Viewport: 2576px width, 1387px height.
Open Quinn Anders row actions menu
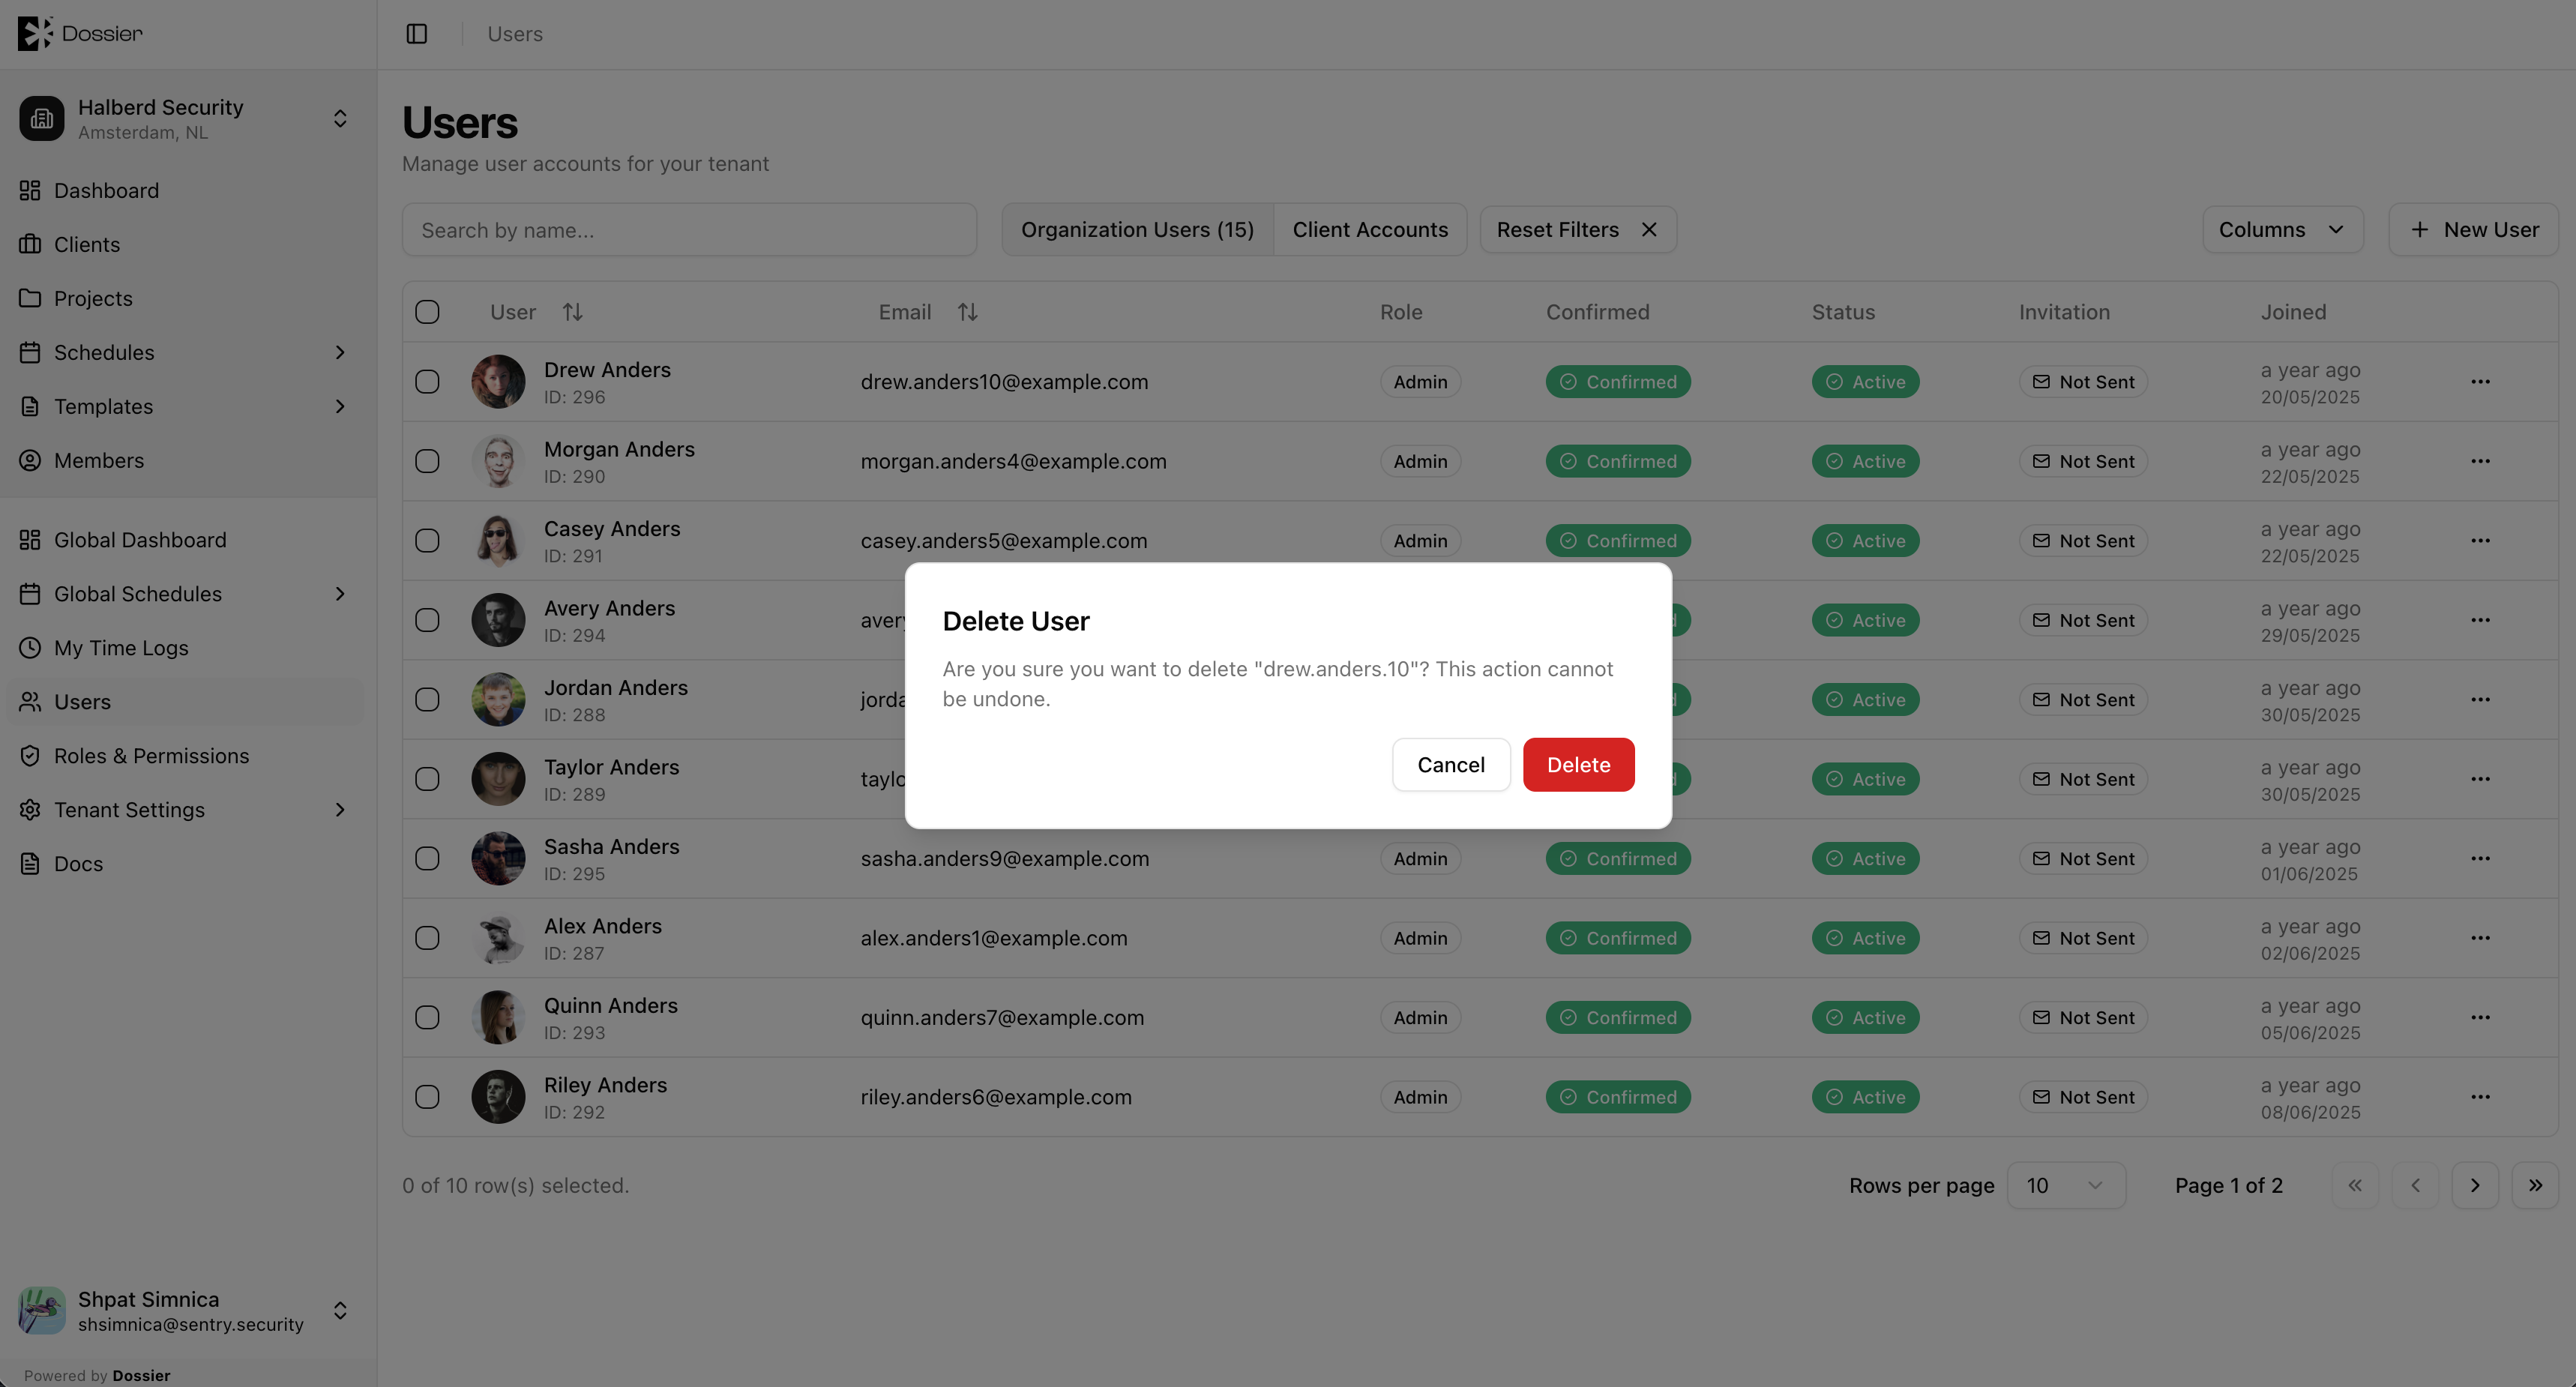coord(2480,1018)
